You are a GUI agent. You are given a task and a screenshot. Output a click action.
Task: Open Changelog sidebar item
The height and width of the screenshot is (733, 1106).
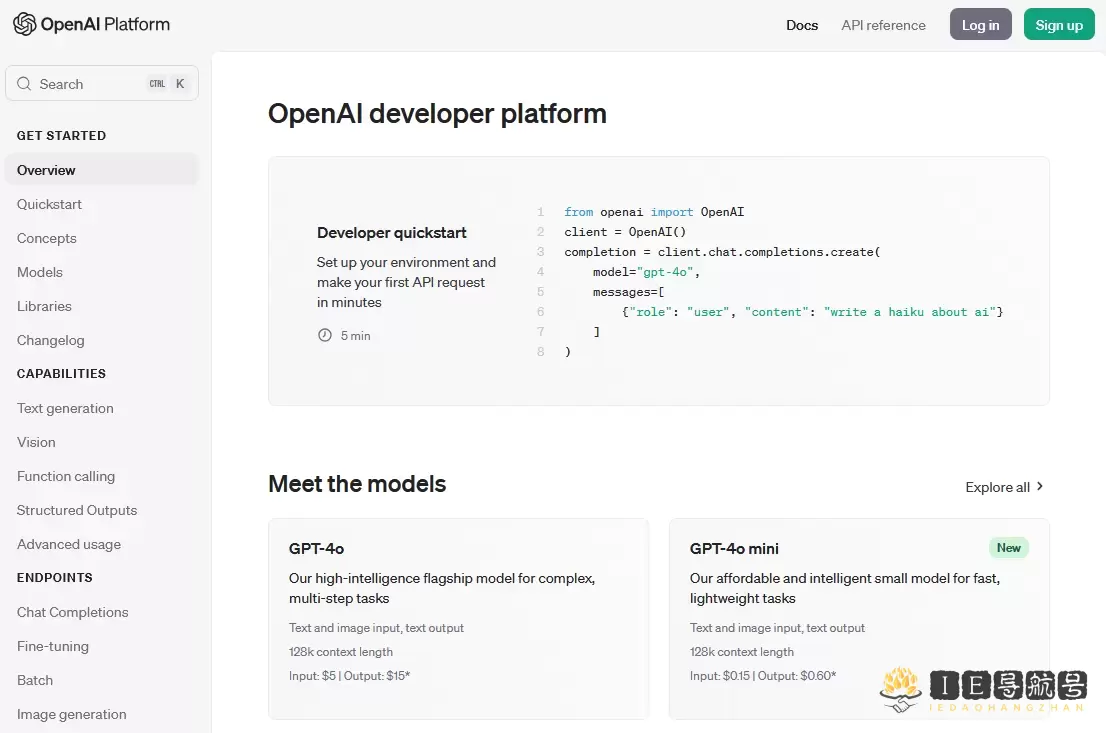tap(51, 340)
